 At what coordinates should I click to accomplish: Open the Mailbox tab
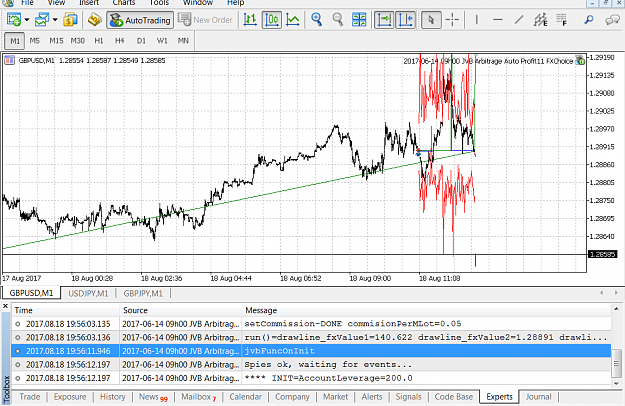199,397
